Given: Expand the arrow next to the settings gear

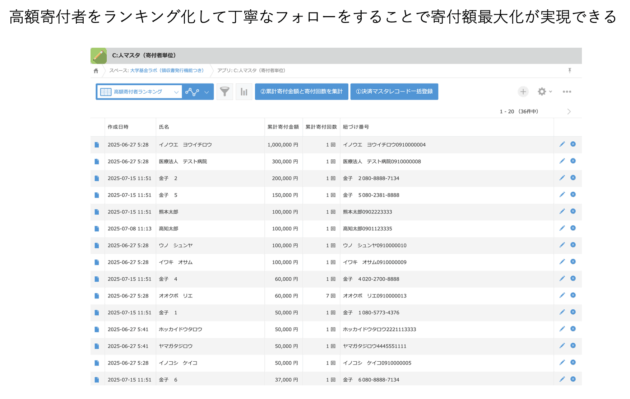Looking at the screenshot, I should point(551,92).
